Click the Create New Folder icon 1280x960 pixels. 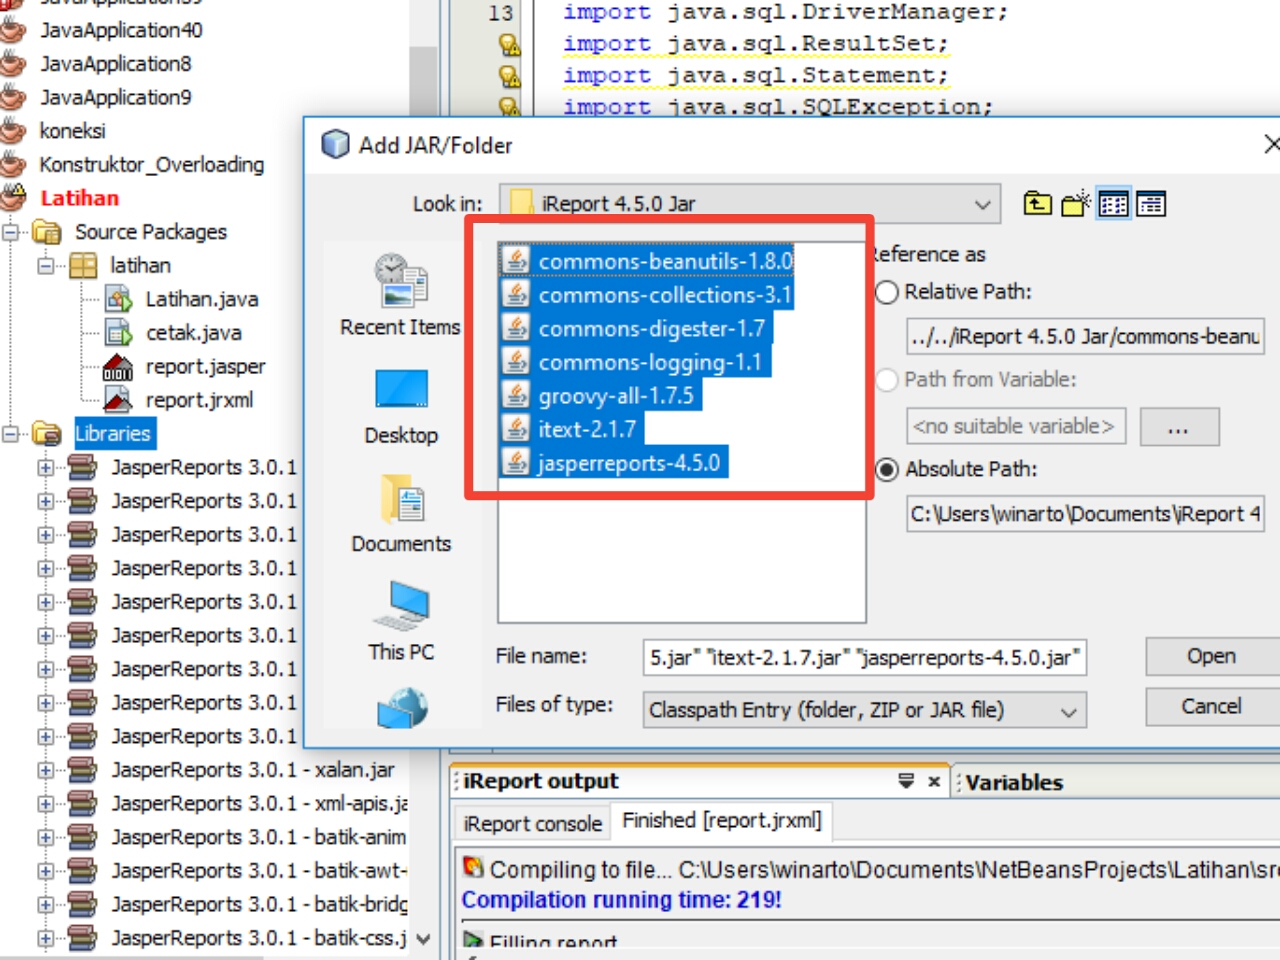point(1075,204)
